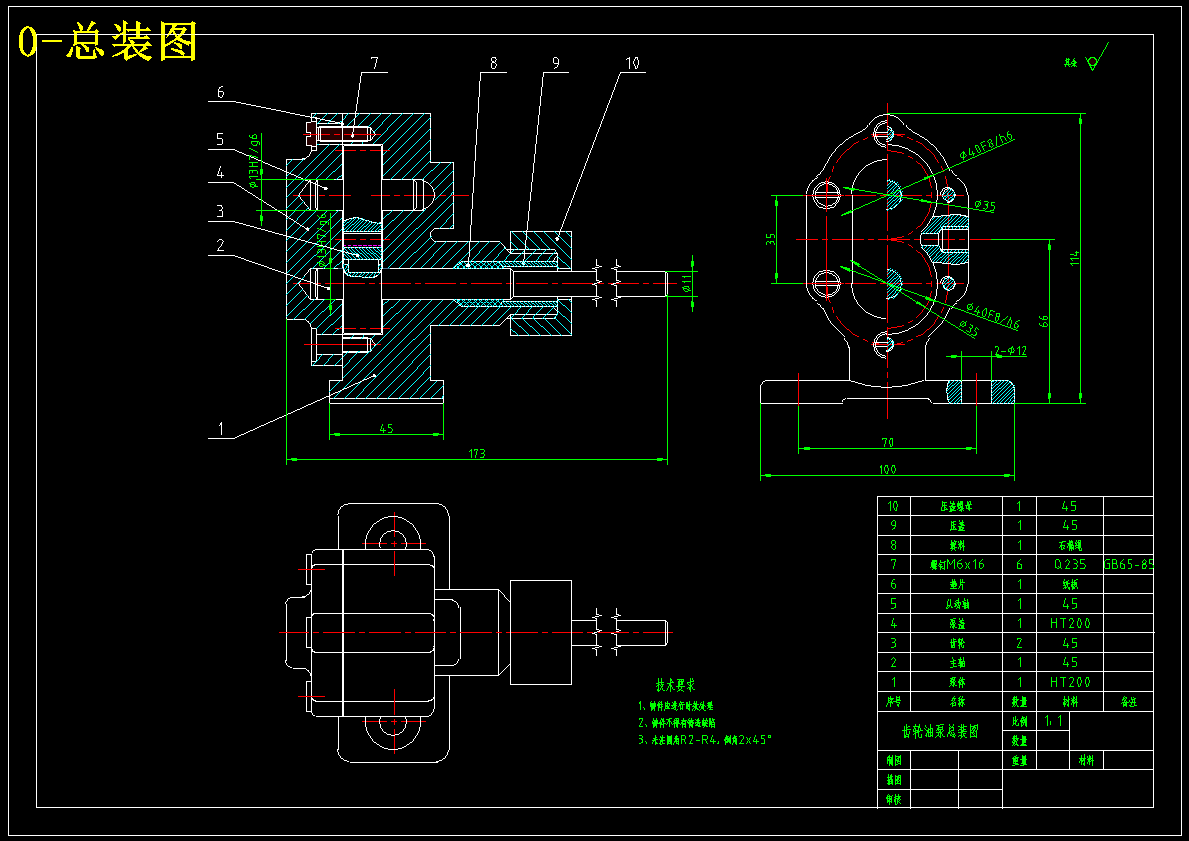Select the "序号" header cell
This screenshot has height=841, width=1189.
tap(893, 701)
